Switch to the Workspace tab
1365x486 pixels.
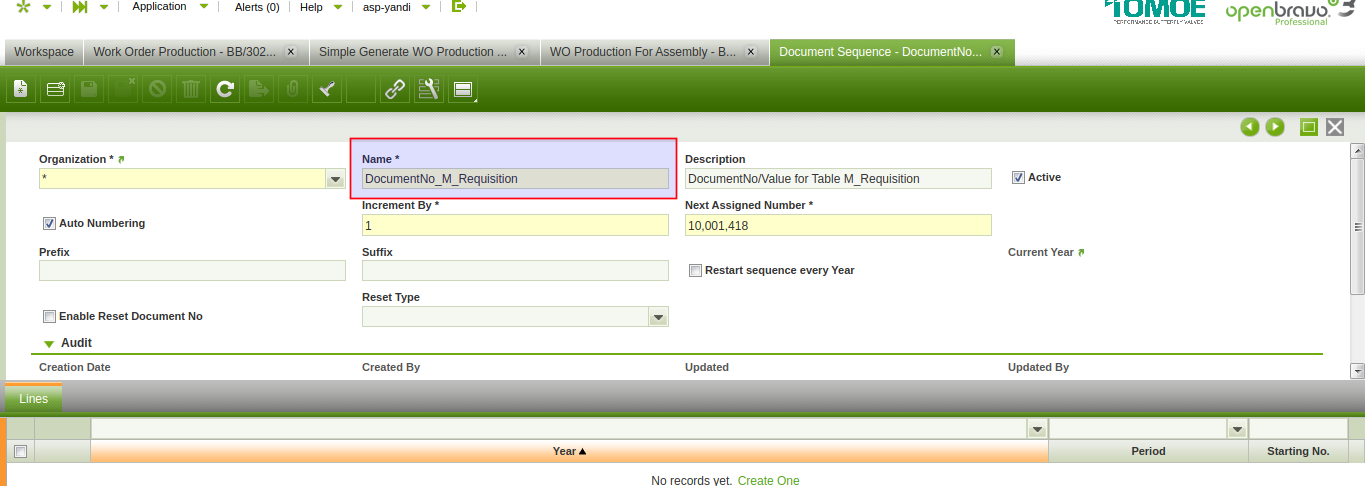(x=44, y=52)
